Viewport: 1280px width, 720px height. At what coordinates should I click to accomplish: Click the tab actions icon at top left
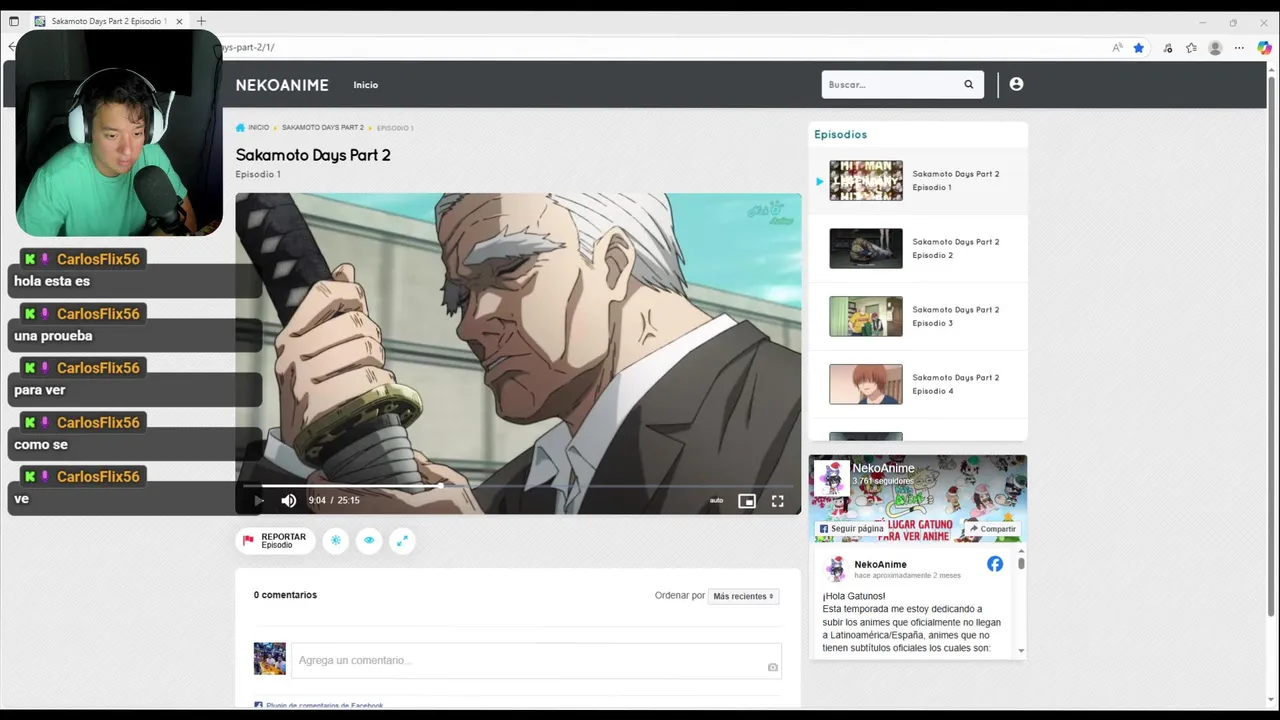click(x=14, y=21)
